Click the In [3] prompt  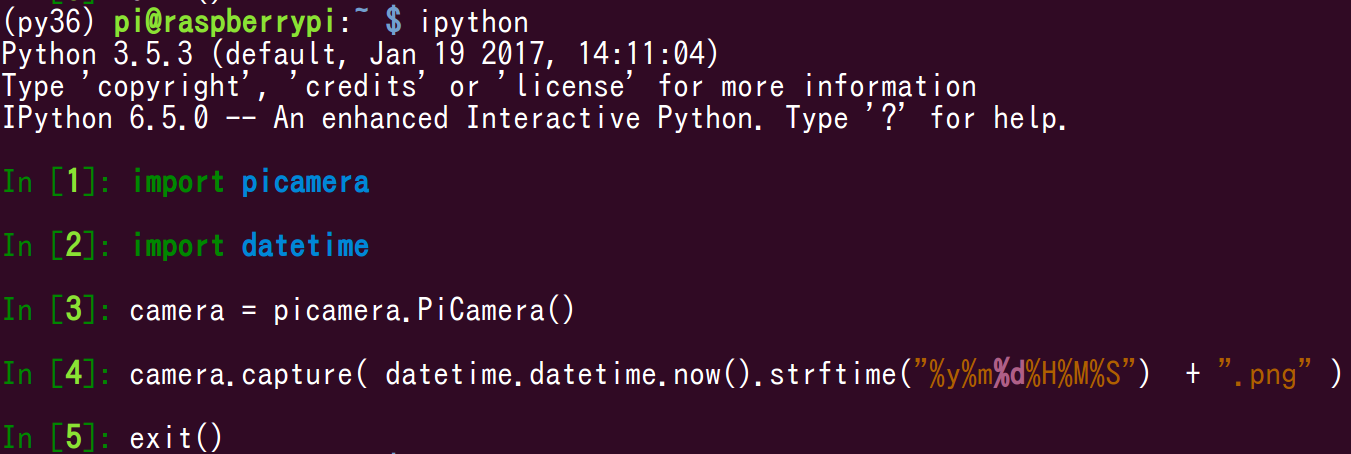59,310
